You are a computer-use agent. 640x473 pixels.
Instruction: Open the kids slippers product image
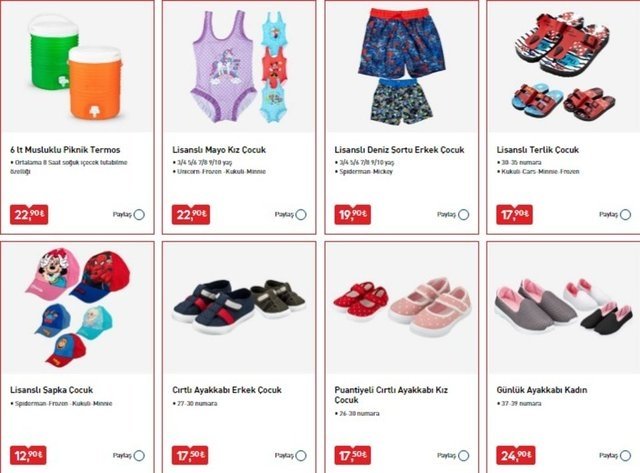point(564,67)
